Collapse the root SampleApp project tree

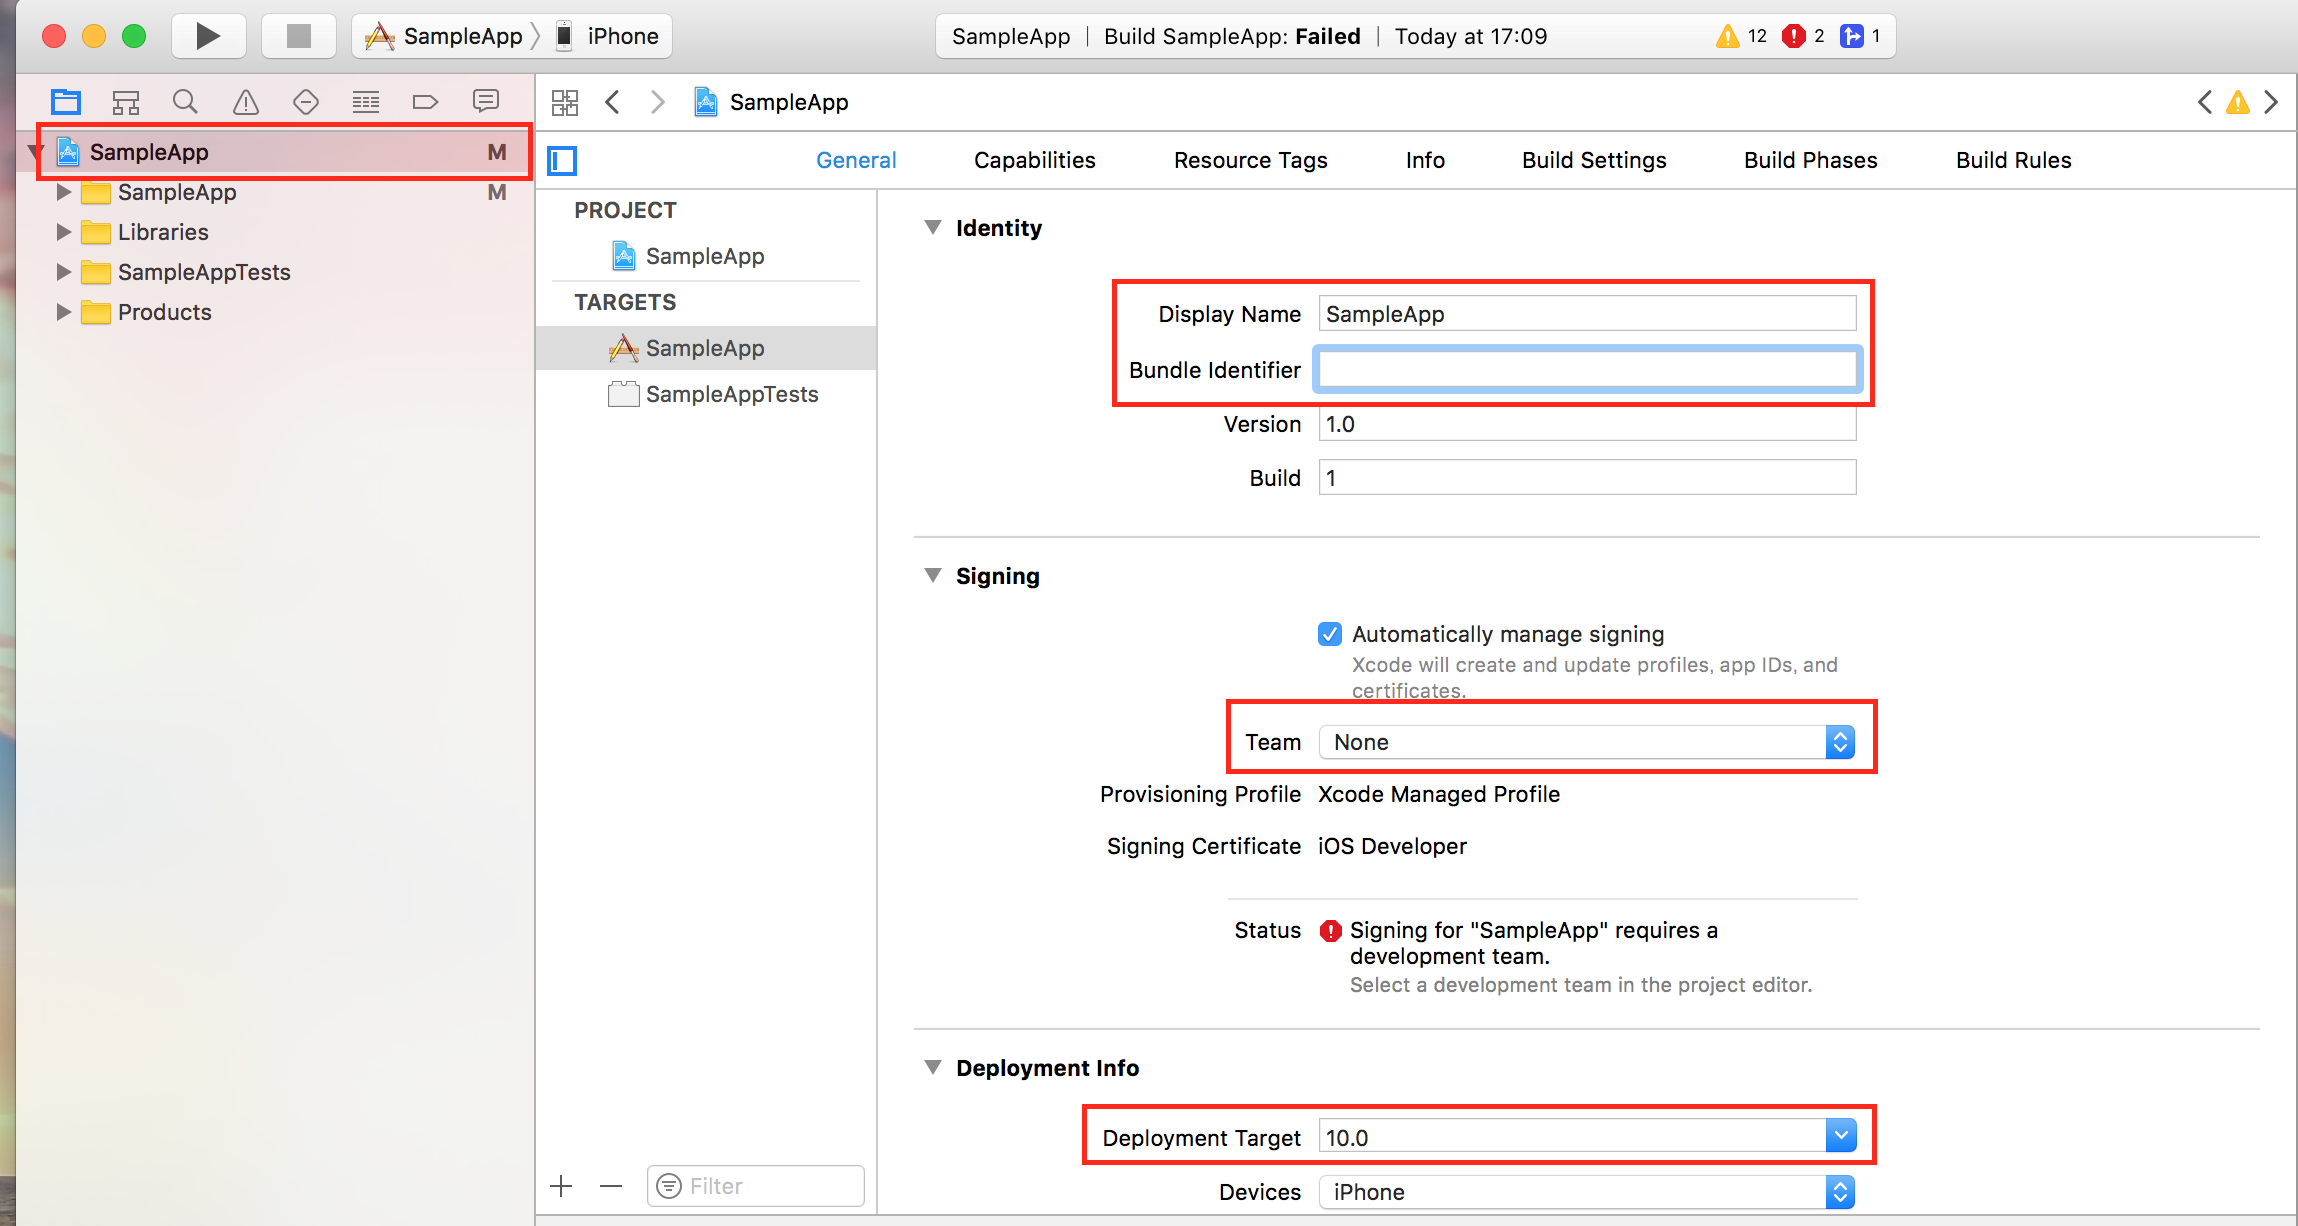pyautogui.click(x=36, y=152)
